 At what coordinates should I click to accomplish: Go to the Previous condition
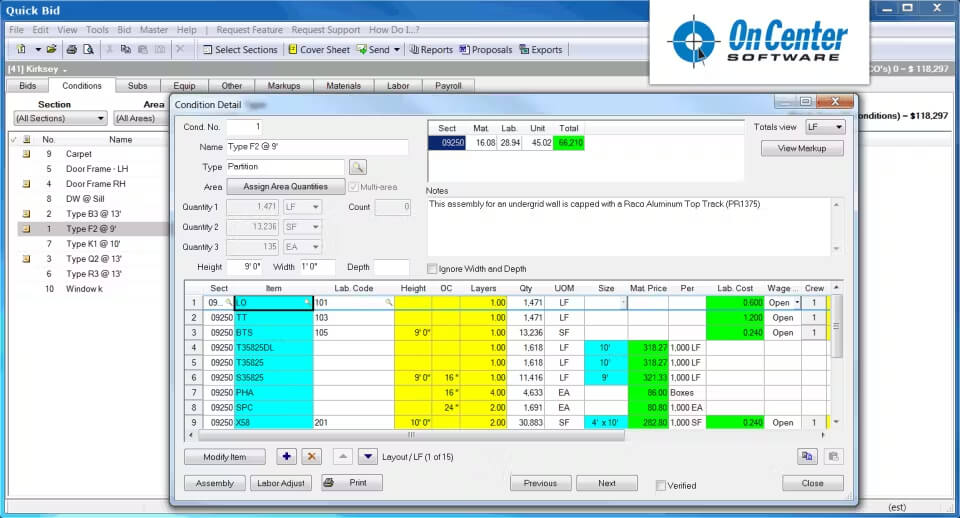(x=541, y=483)
